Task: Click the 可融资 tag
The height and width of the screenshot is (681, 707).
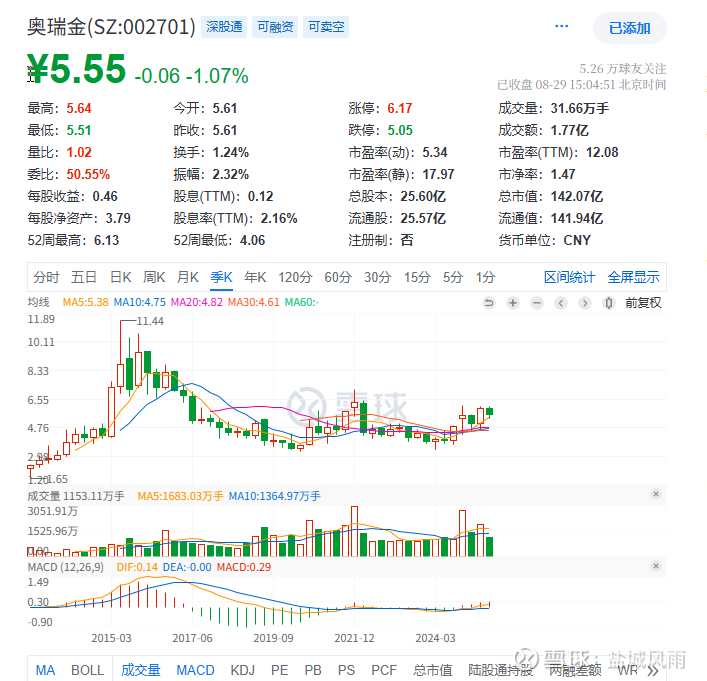Action: (275, 27)
